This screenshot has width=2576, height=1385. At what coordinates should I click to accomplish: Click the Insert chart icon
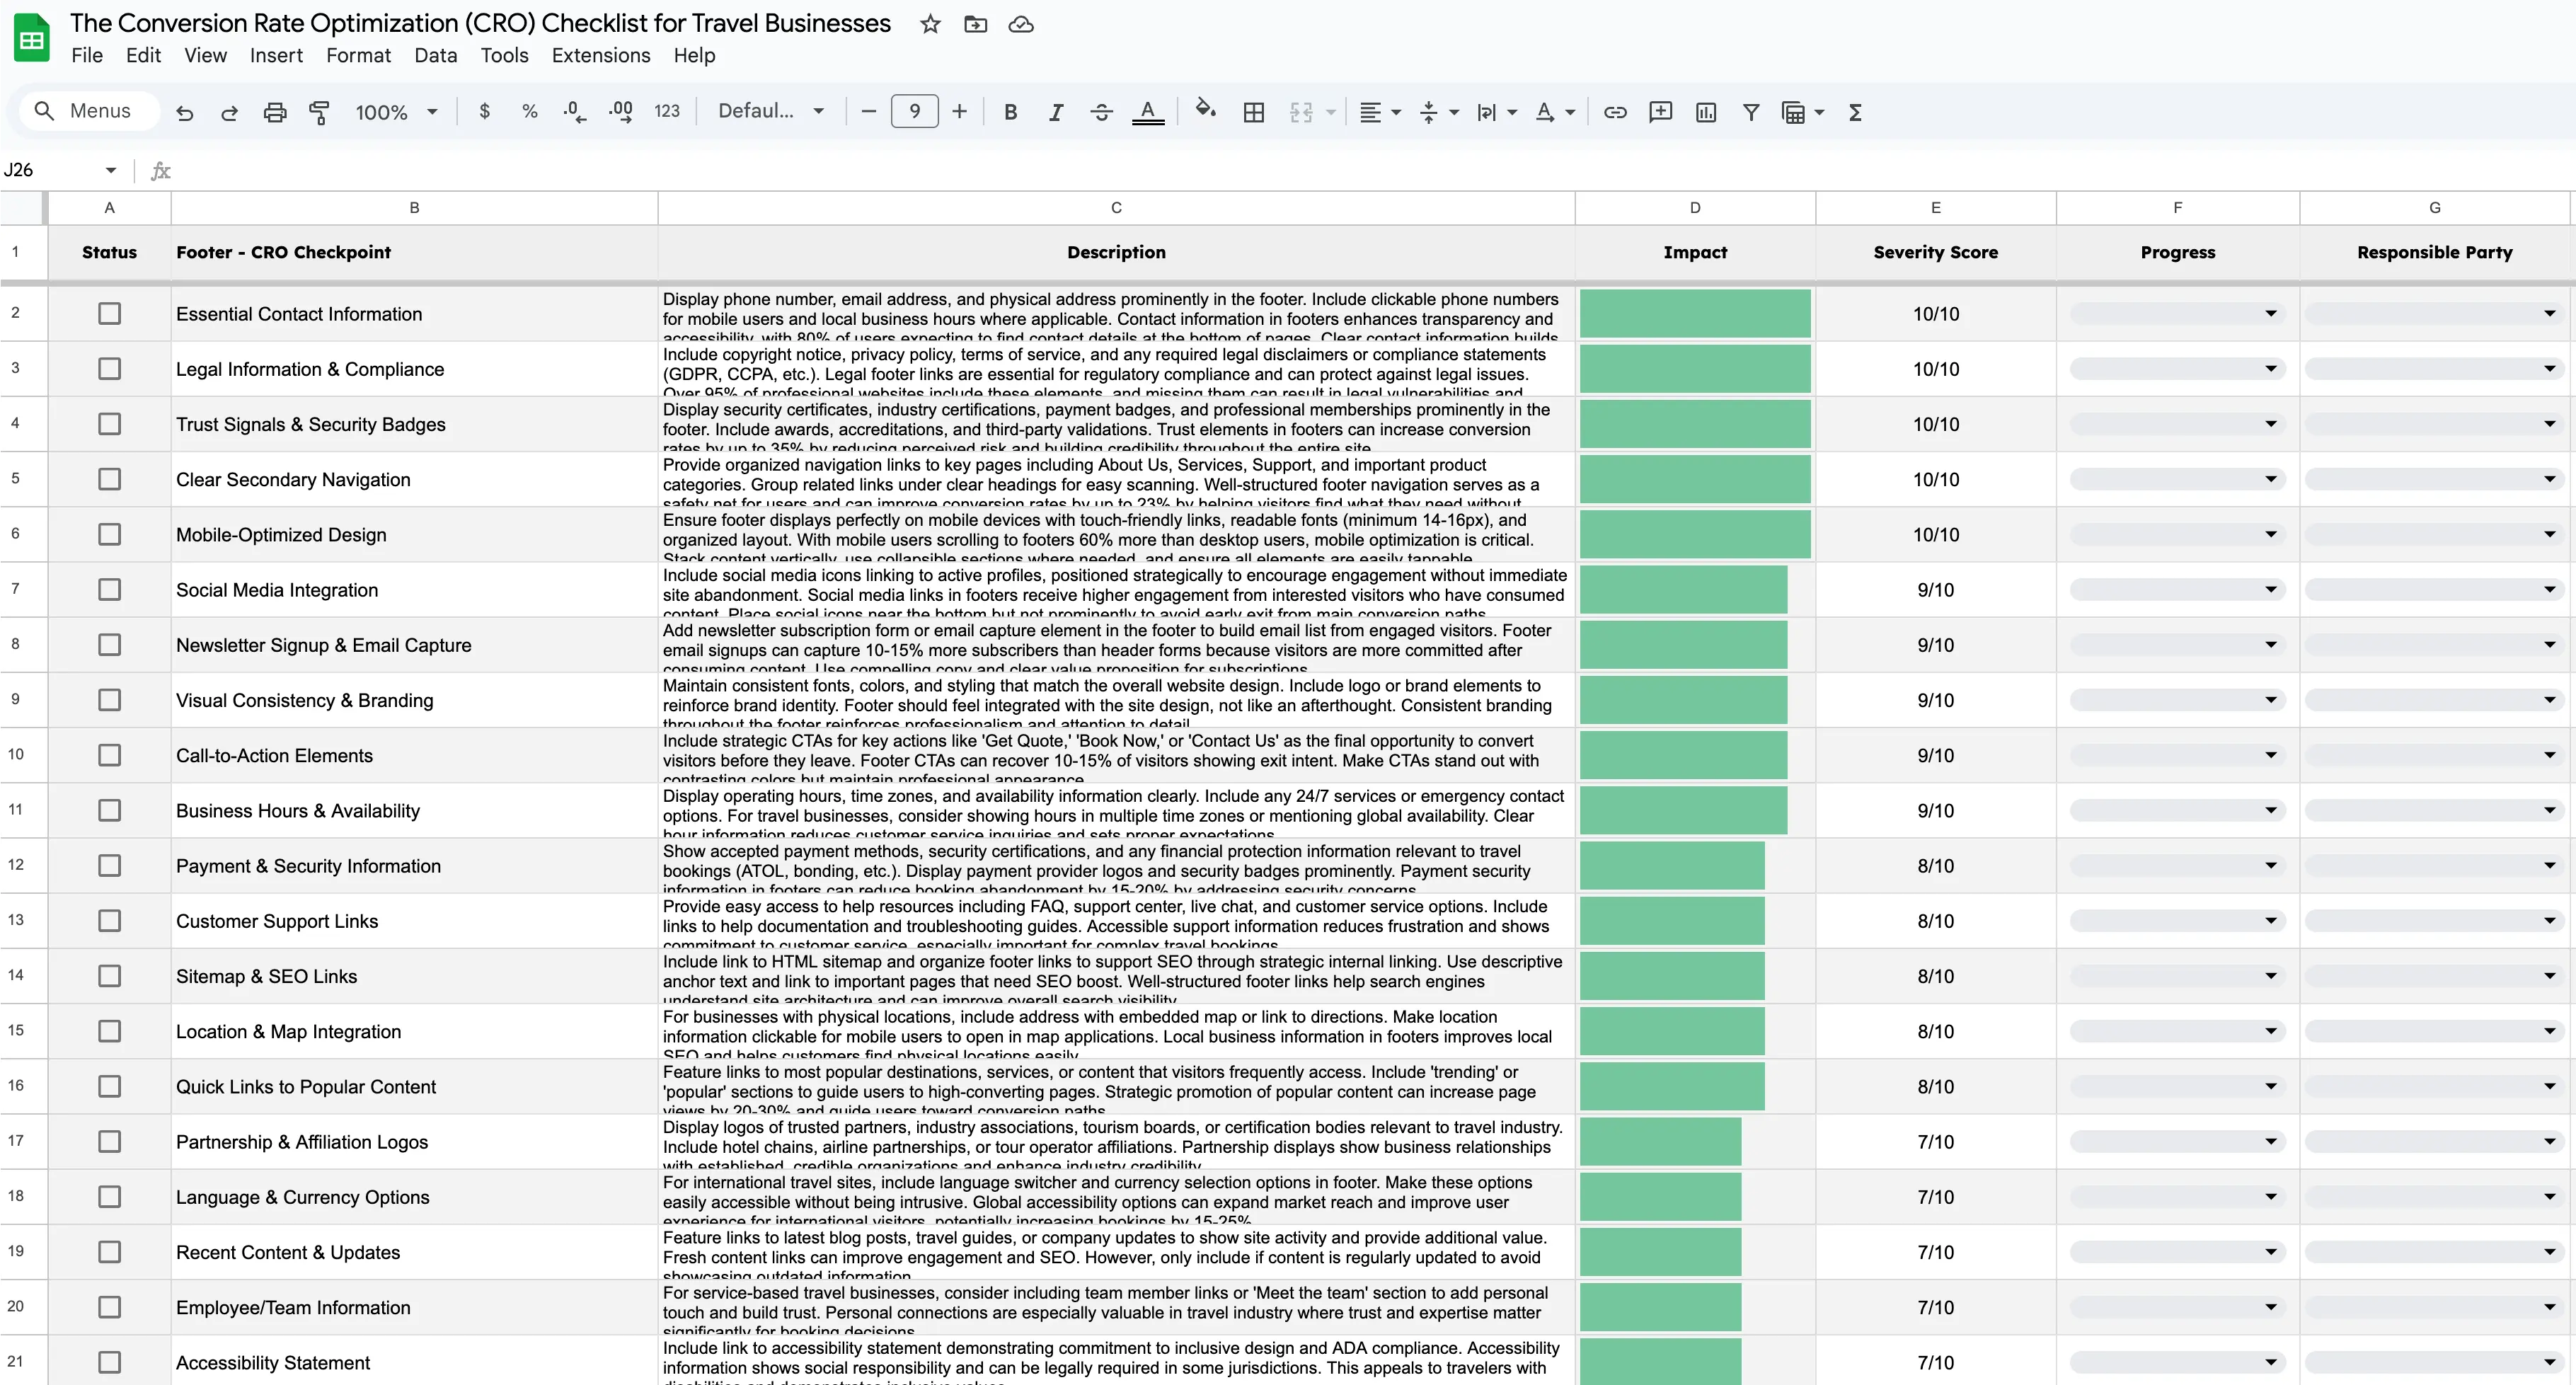tap(1706, 112)
